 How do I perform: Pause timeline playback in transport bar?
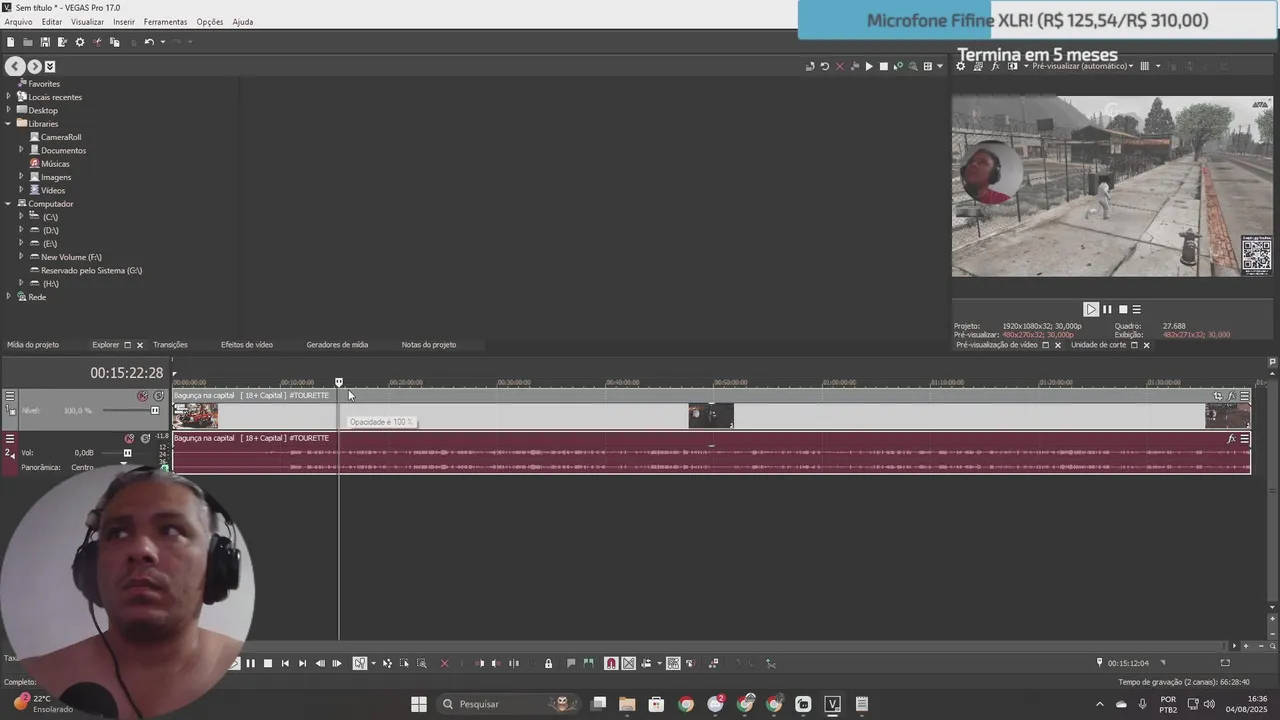coord(250,663)
